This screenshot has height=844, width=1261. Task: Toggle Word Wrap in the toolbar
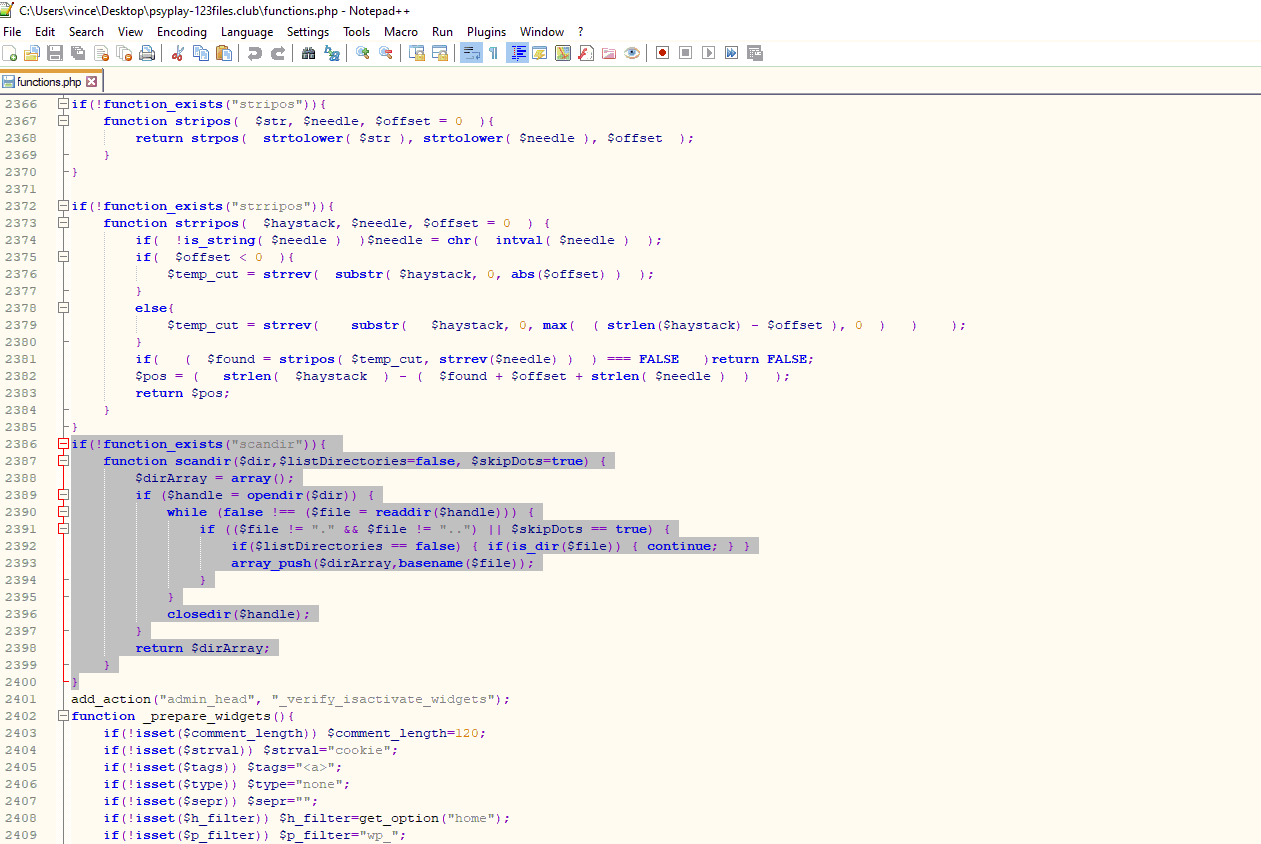pos(469,53)
